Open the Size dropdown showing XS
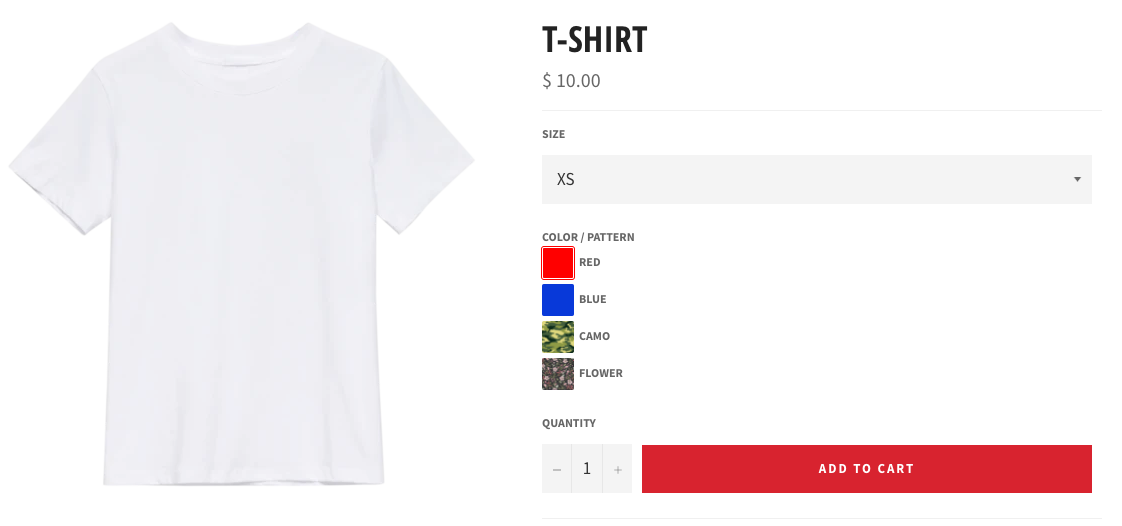This screenshot has height=526, width=1122. (x=816, y=179)
